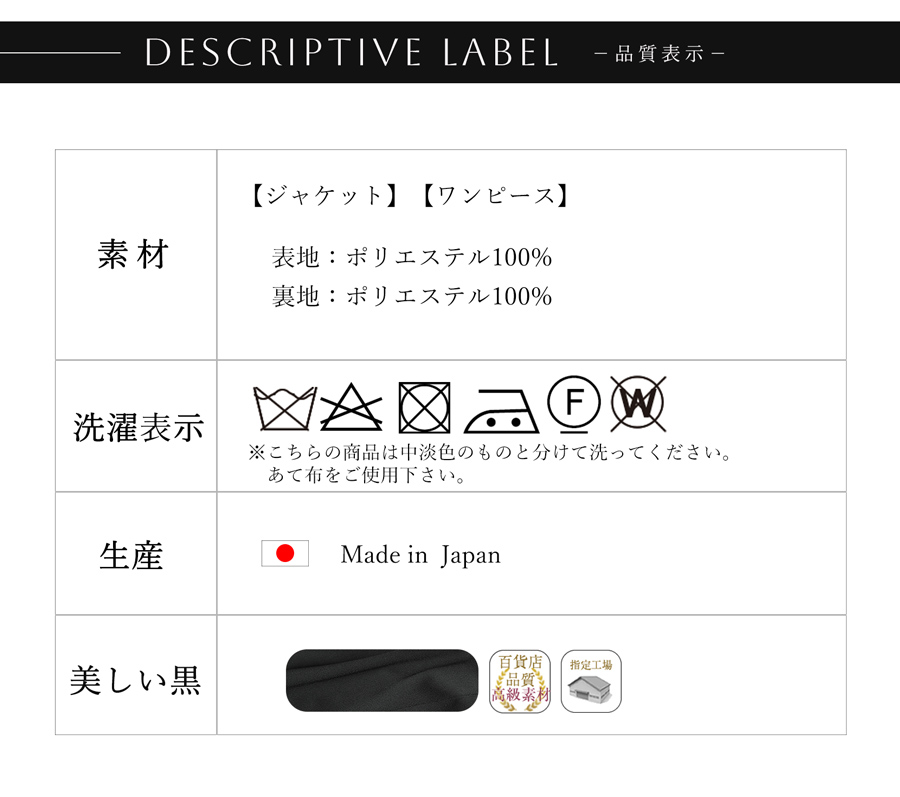Click the do-not-wash tub icon

285,409
